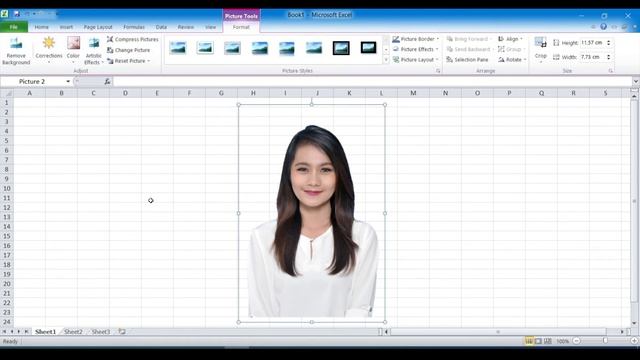This screenshot has height=360, width=640.
Task: Apply the fifth picture style thumbnail
Action: tap(287, 48)
